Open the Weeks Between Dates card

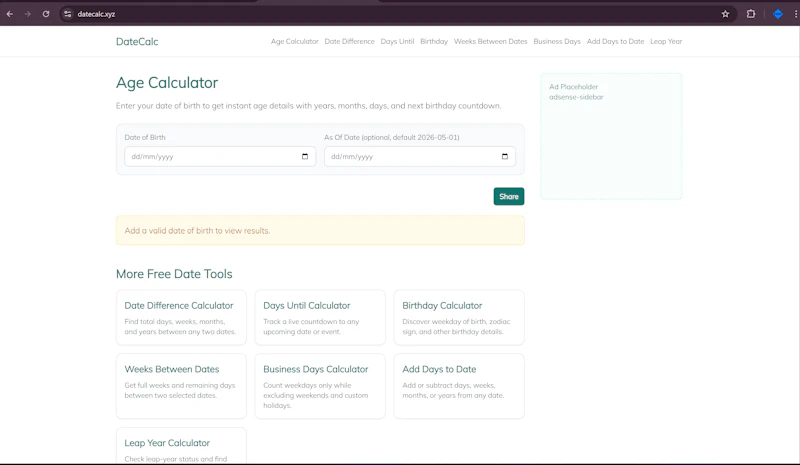tap(181, 386)
